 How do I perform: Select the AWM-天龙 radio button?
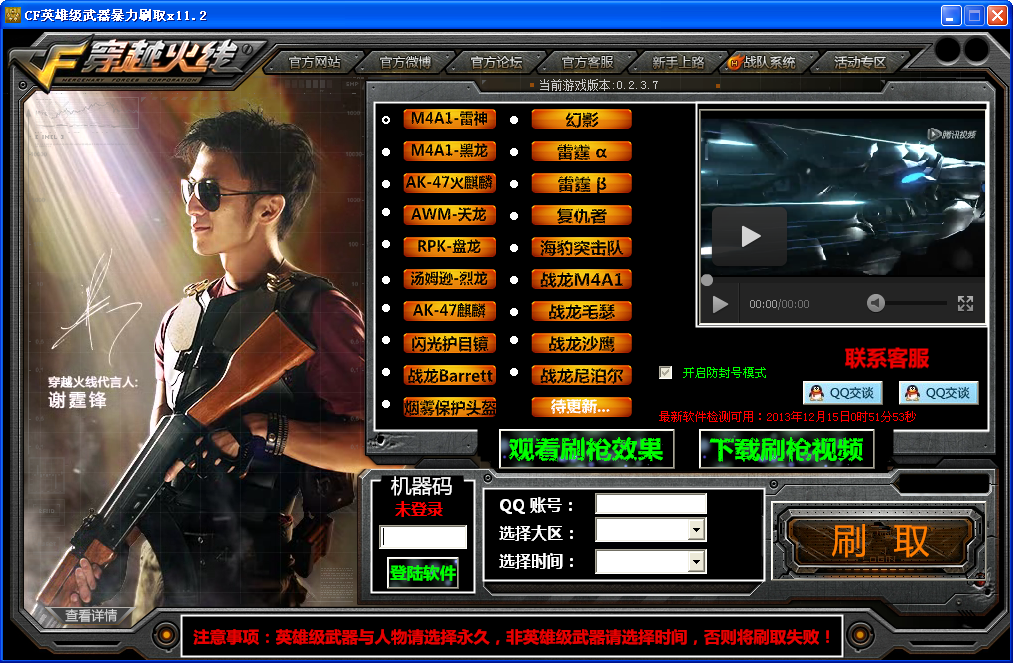click(x=386, y=212)
